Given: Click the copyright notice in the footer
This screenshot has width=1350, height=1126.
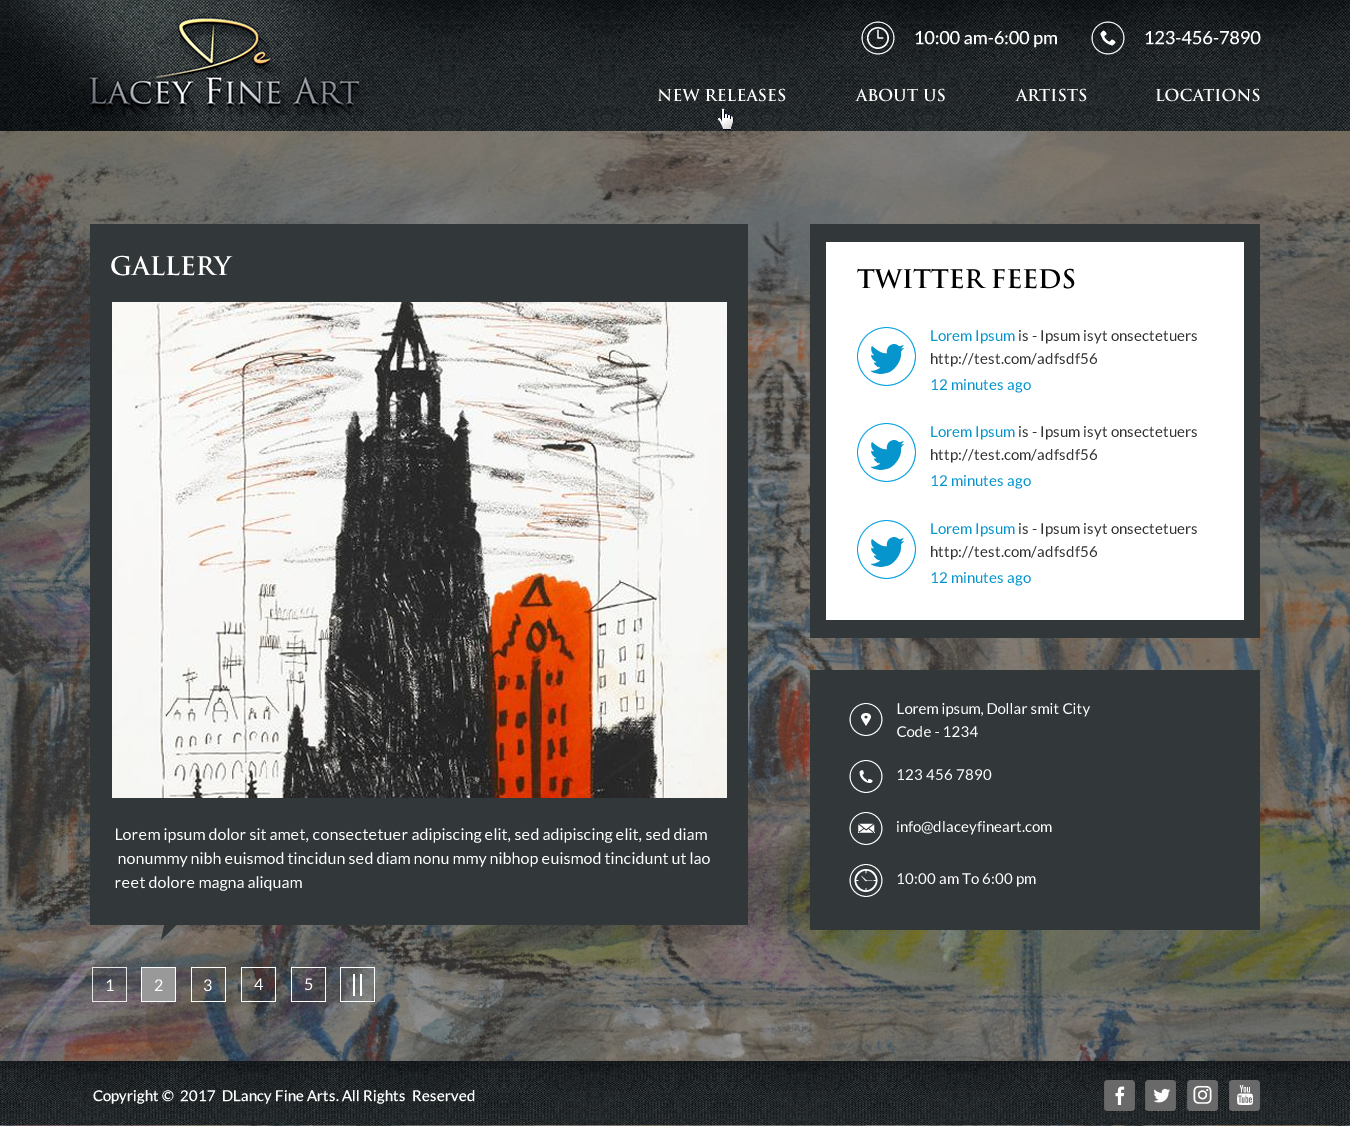Looking at the screenshot, I should (284, 1096).
